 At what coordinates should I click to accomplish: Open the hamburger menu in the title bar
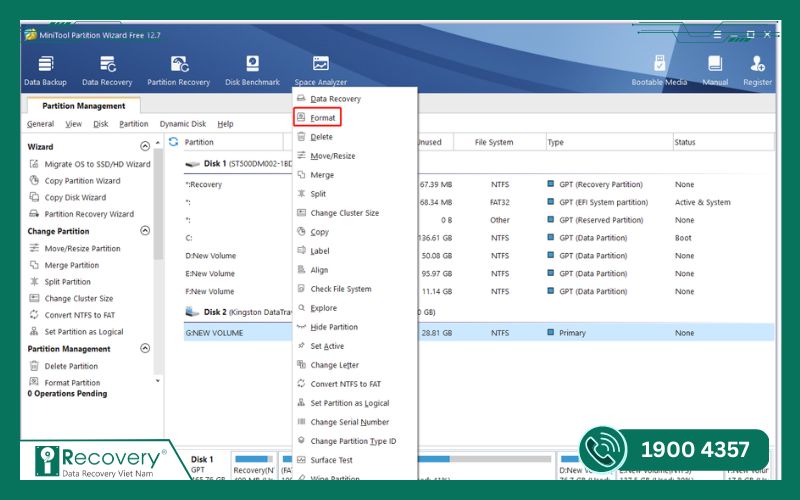click(x=717, y=35)
